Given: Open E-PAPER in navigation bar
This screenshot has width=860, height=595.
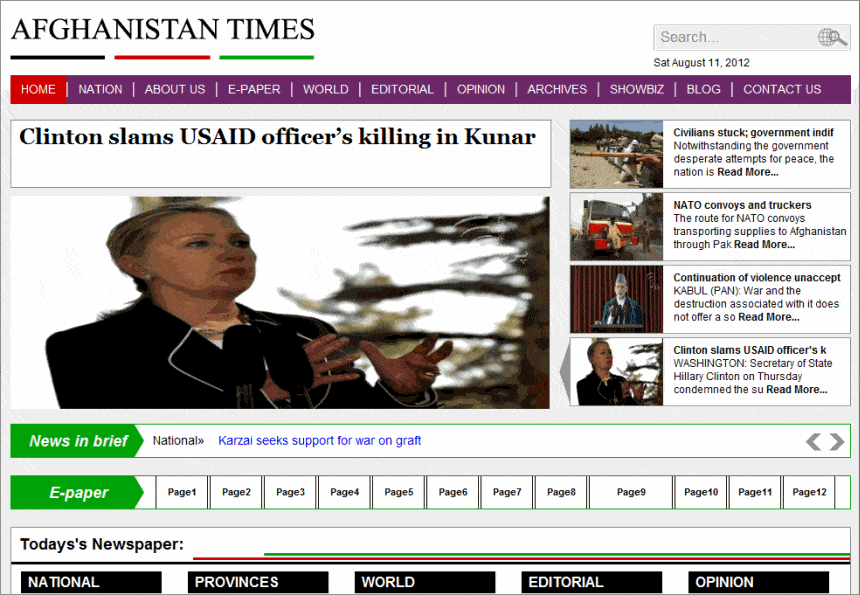Looking at the screenshot, I should point(254,89).
